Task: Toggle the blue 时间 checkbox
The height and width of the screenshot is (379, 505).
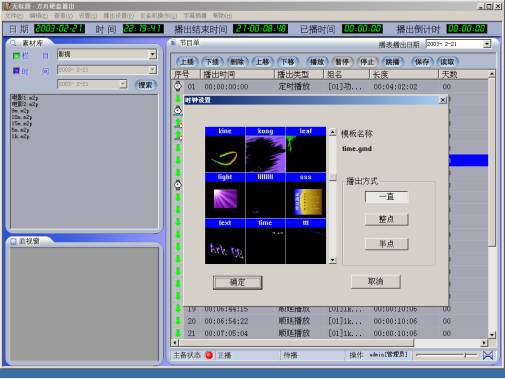Action: [16, 71]
